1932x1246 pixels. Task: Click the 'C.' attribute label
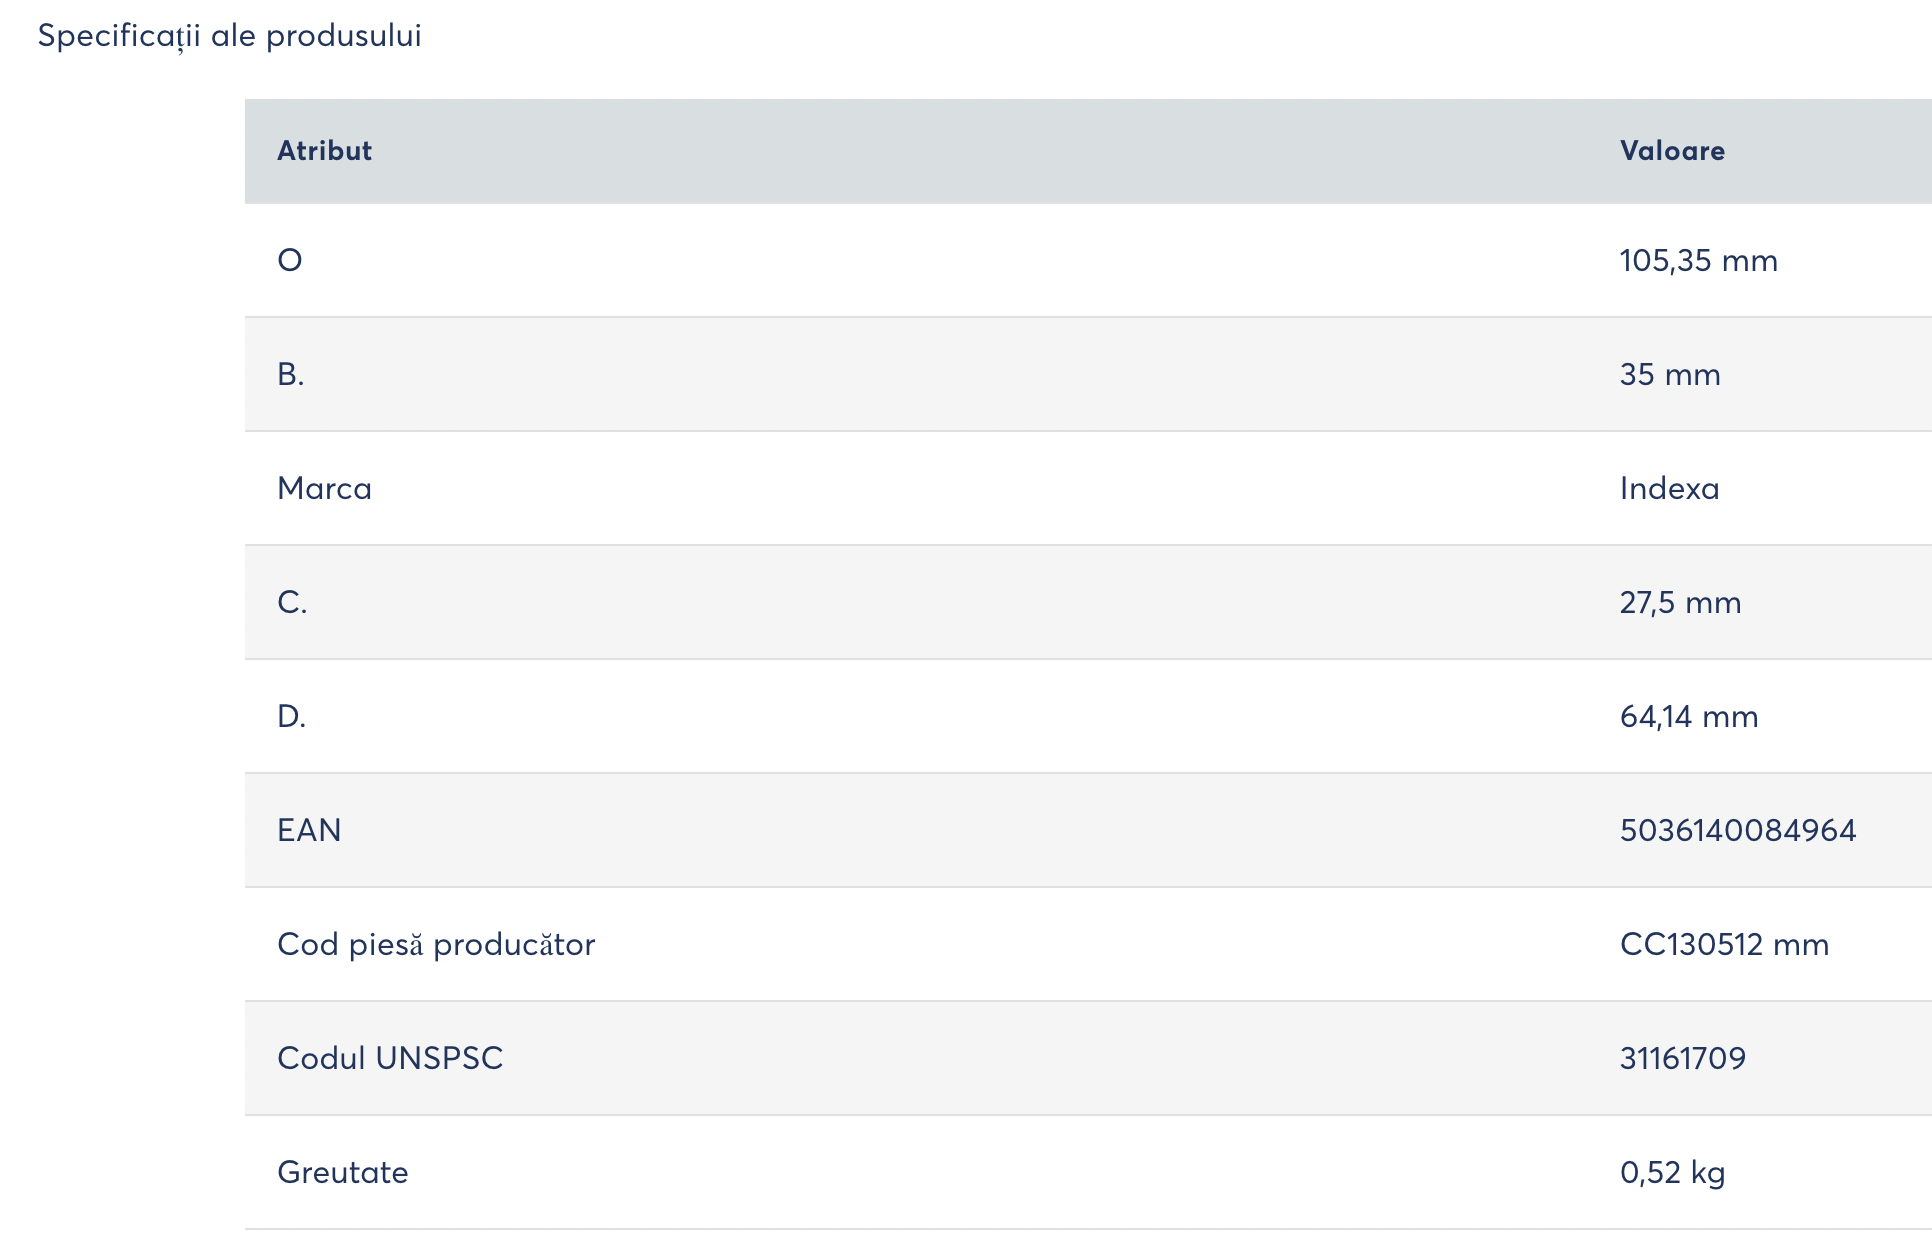tap(292, 603)
